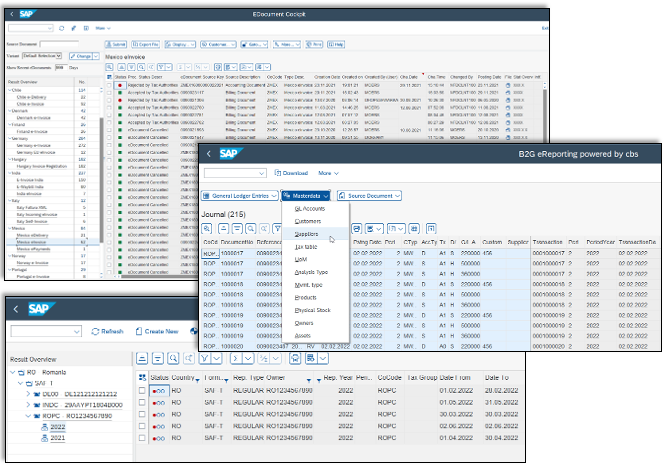Collapse the Denmark node in Result Overview
Viewport: 667px width, 467px height.
click(10, 111)
